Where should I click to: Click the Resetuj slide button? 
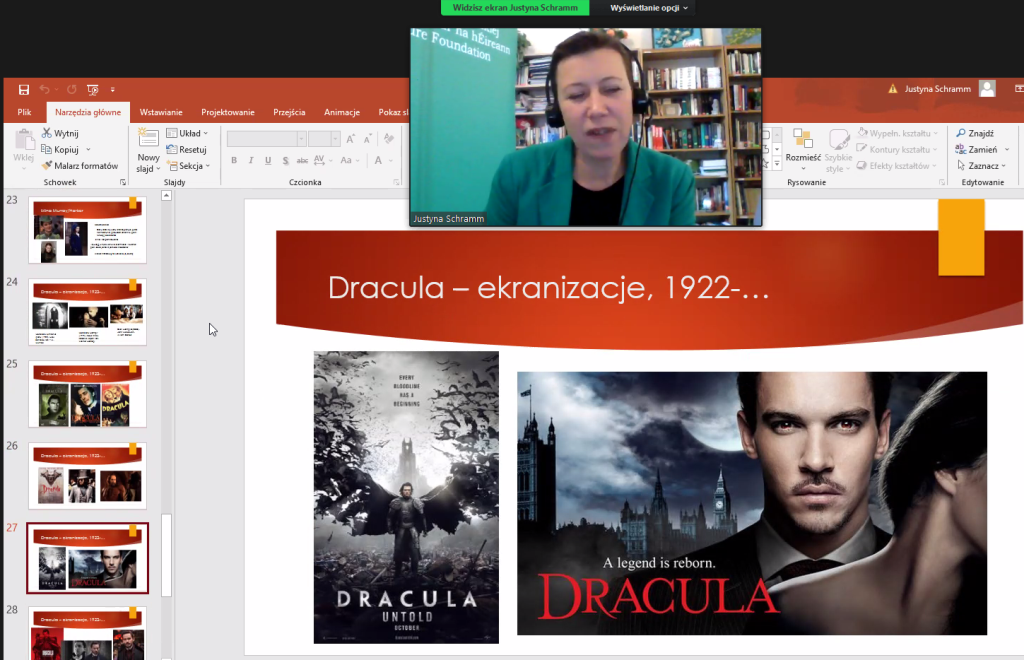click(x=186, y=149)
